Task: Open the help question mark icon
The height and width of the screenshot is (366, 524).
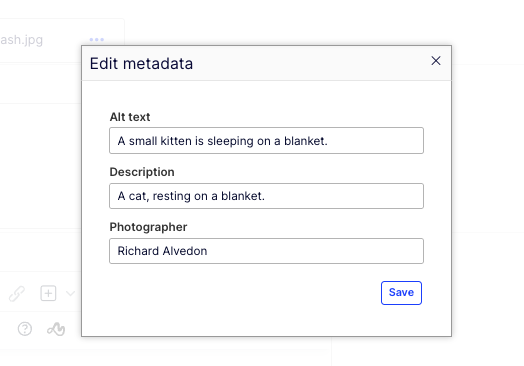Action: point(25,329)
